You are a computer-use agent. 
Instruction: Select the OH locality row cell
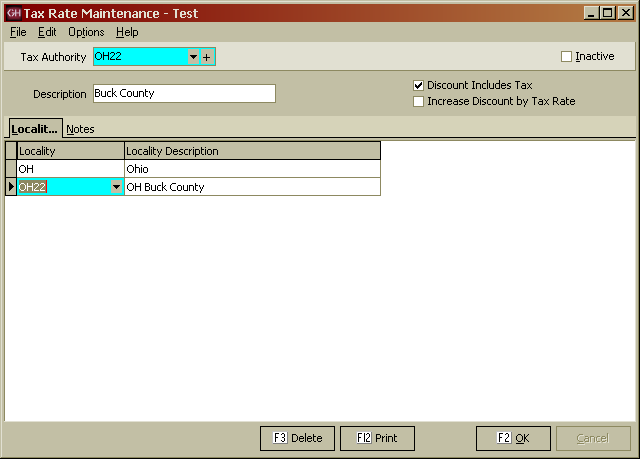tap(70, 169)
